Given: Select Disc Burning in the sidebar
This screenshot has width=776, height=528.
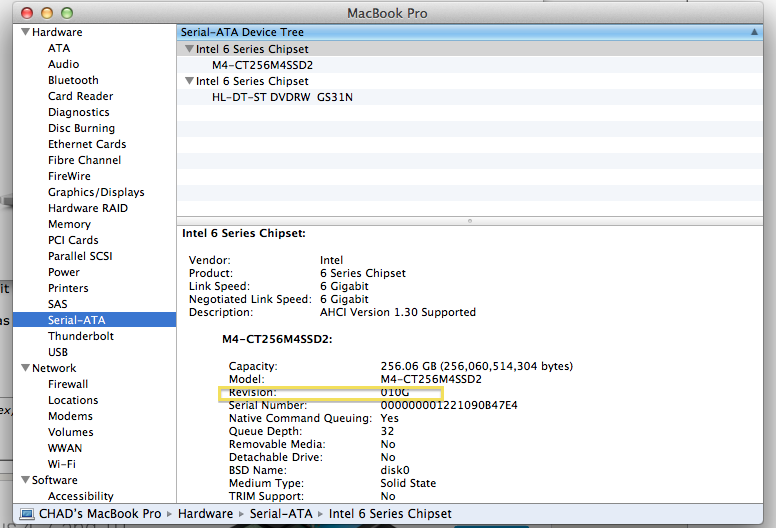Looking at the screenshot, I should pyautogui.click(x=81, y=128).
